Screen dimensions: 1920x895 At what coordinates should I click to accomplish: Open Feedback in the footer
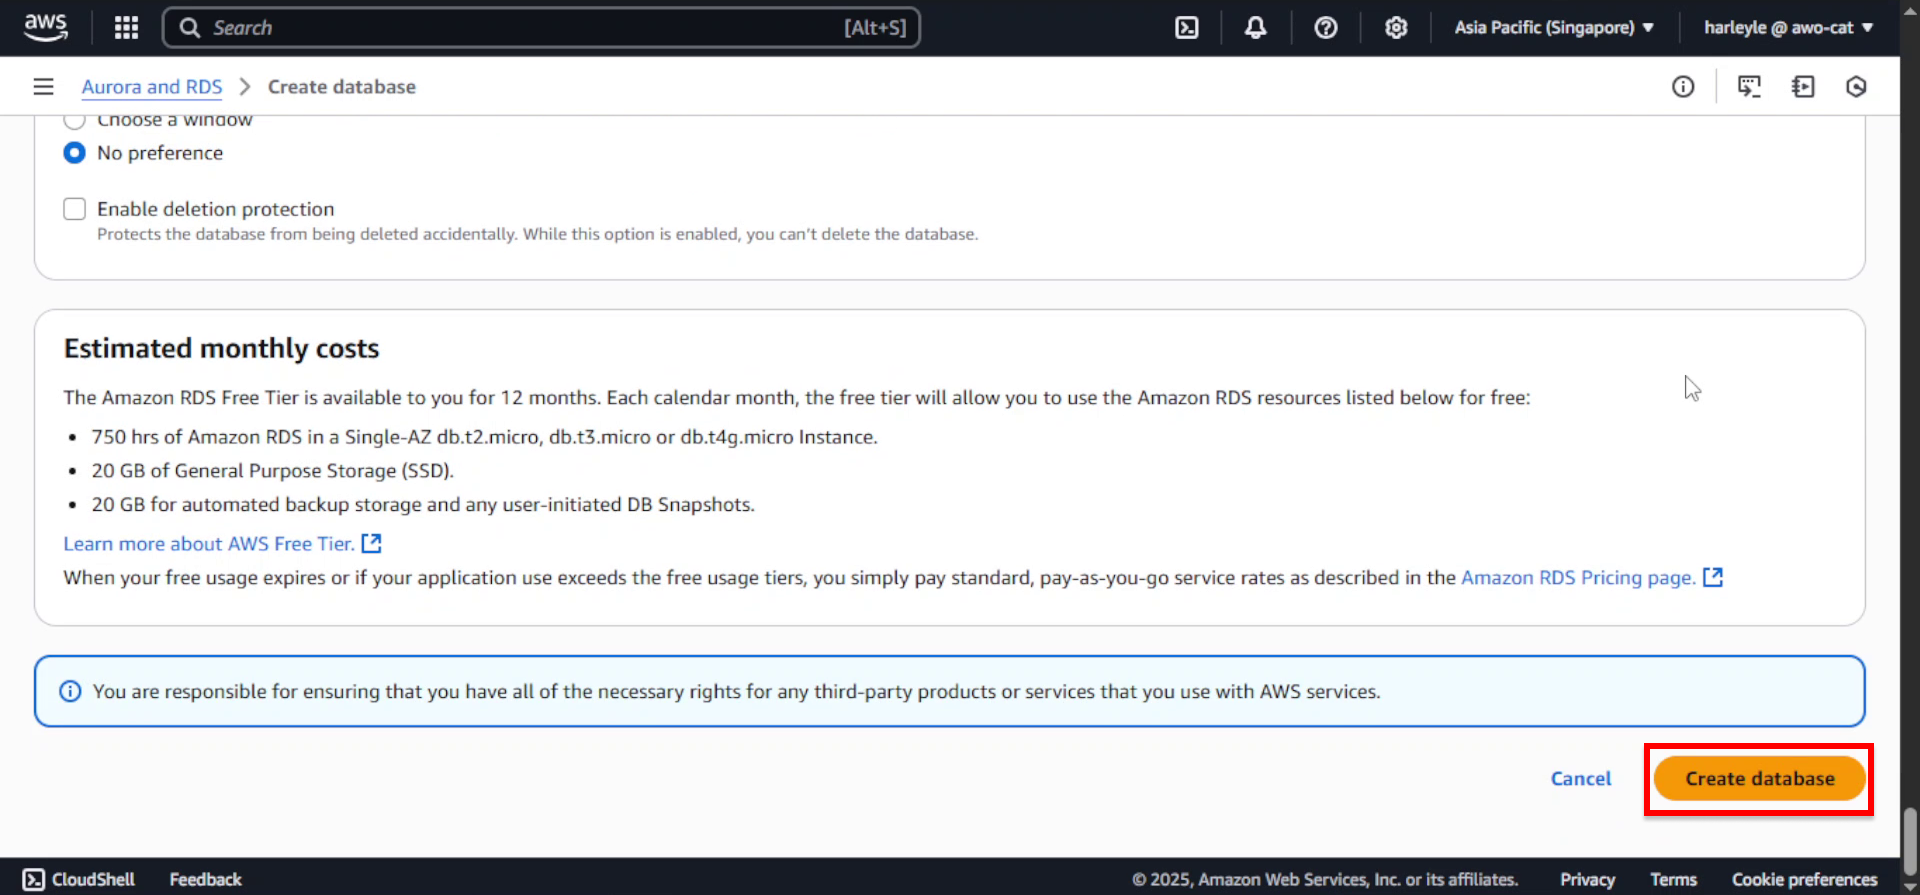click(x=205, y=879)
